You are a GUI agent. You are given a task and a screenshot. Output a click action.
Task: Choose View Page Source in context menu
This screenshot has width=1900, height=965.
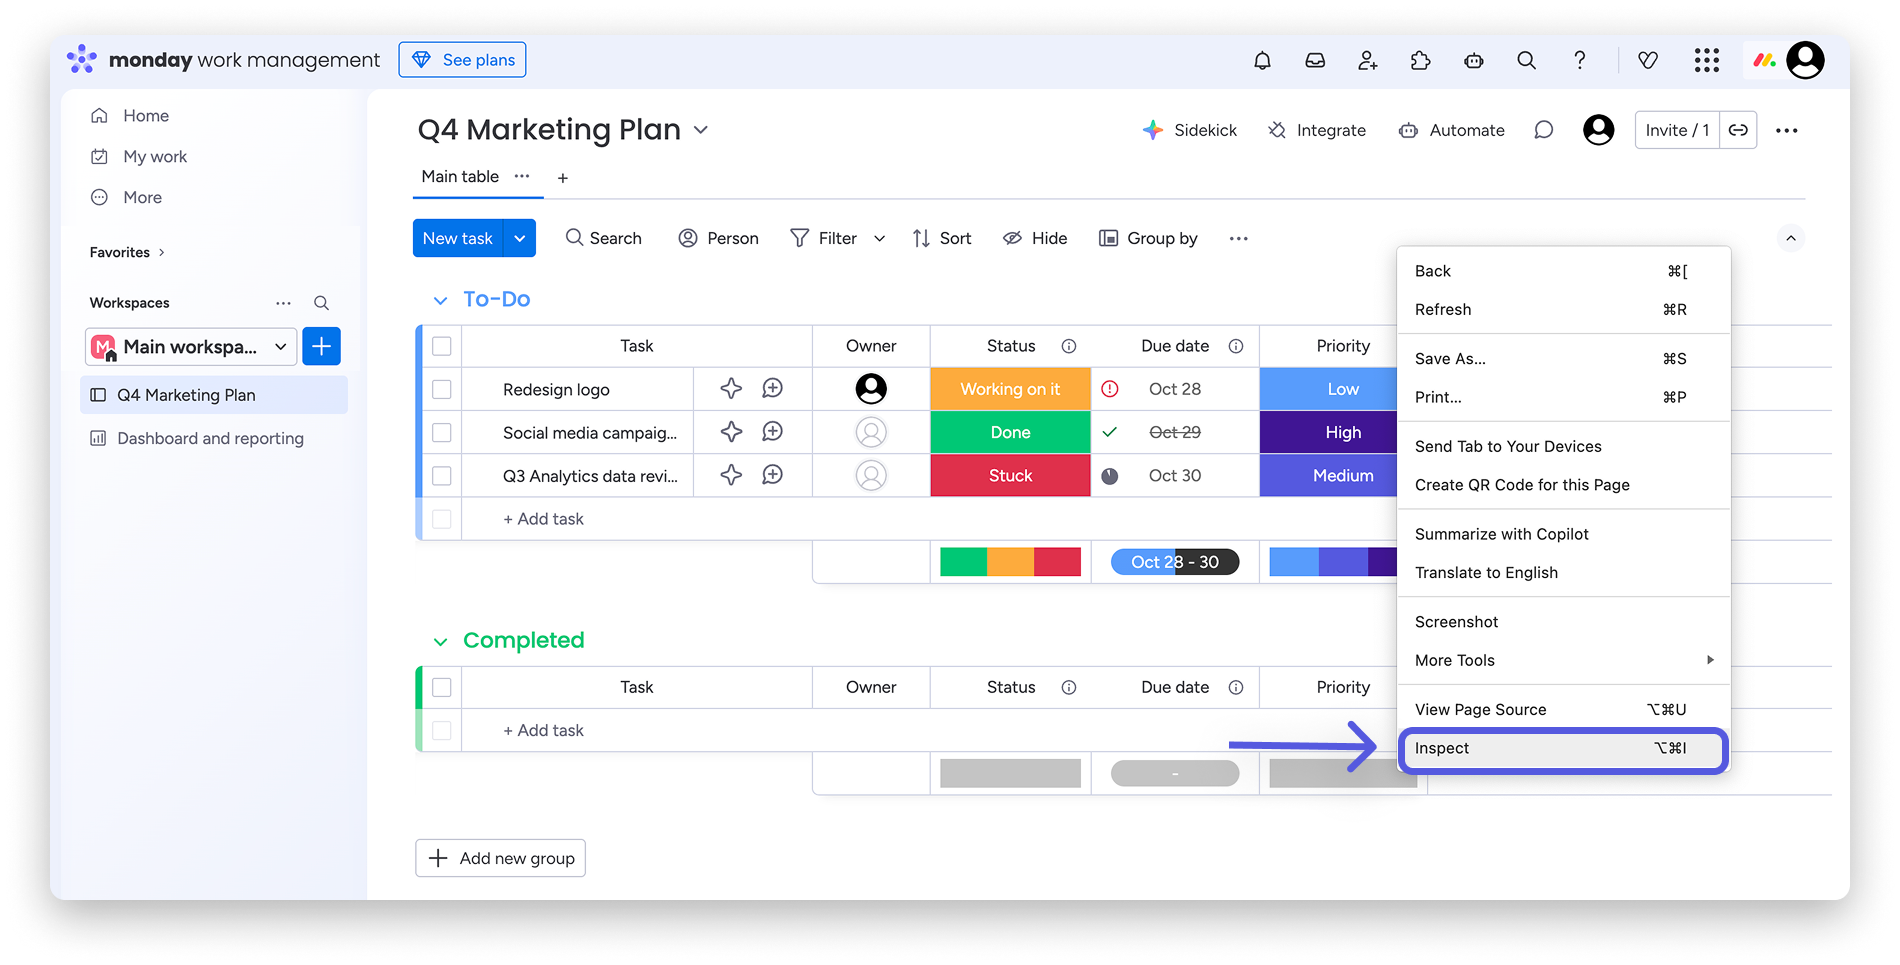coord(1564,709)
